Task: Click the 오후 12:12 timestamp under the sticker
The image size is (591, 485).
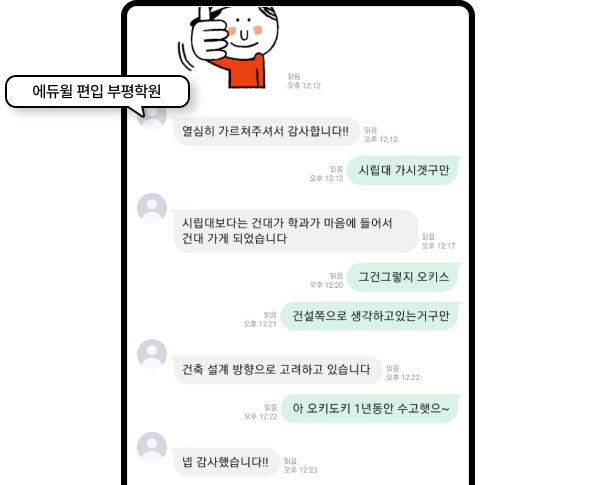Action: click(x=304, y=86)
